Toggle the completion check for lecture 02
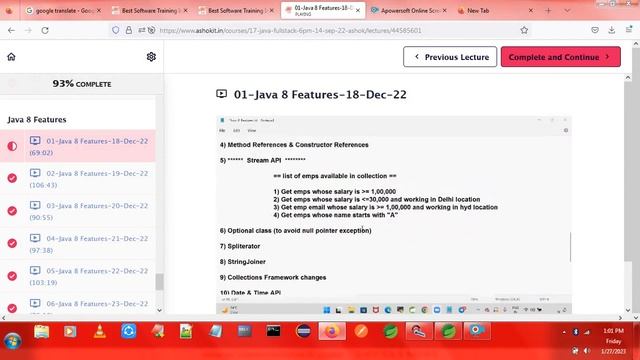The width and height of the screenshot is (640, 360). pos(12,178)
